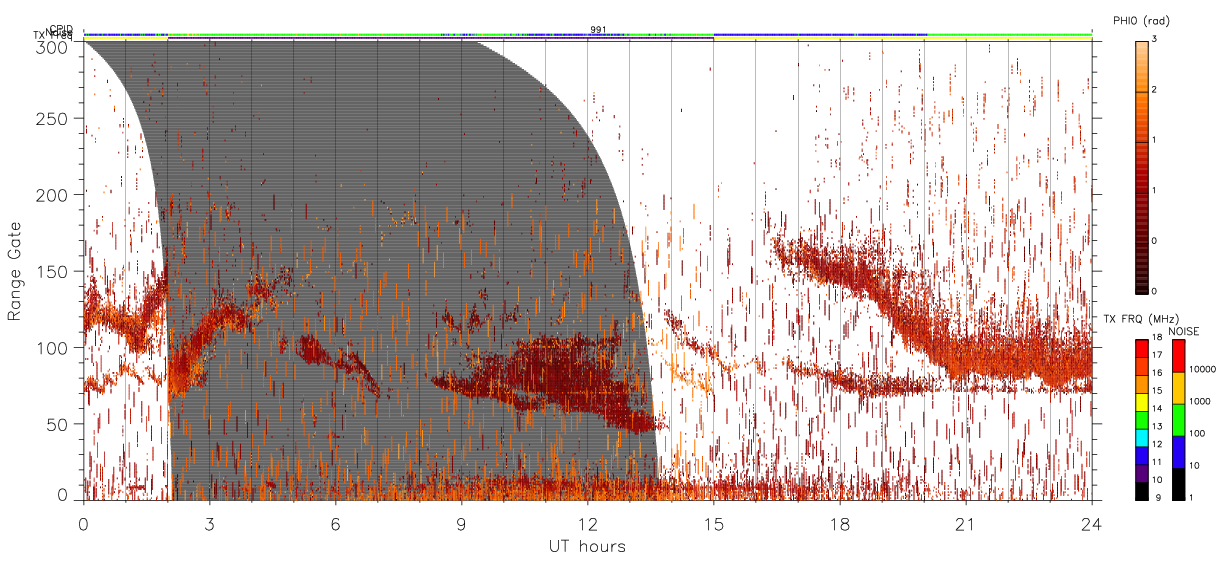1228x567 pixels.
Task: Click x-axis tick label '6'
Action: 335,524
